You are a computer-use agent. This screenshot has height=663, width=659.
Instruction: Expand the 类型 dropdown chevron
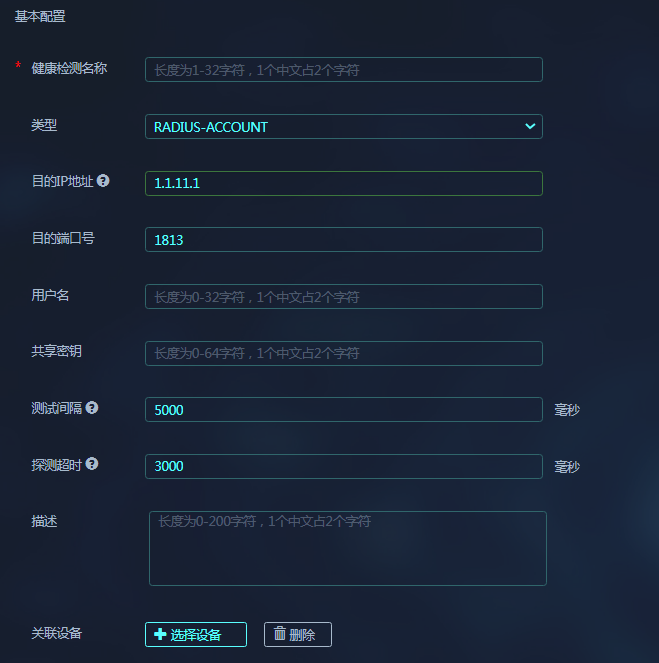530,126
